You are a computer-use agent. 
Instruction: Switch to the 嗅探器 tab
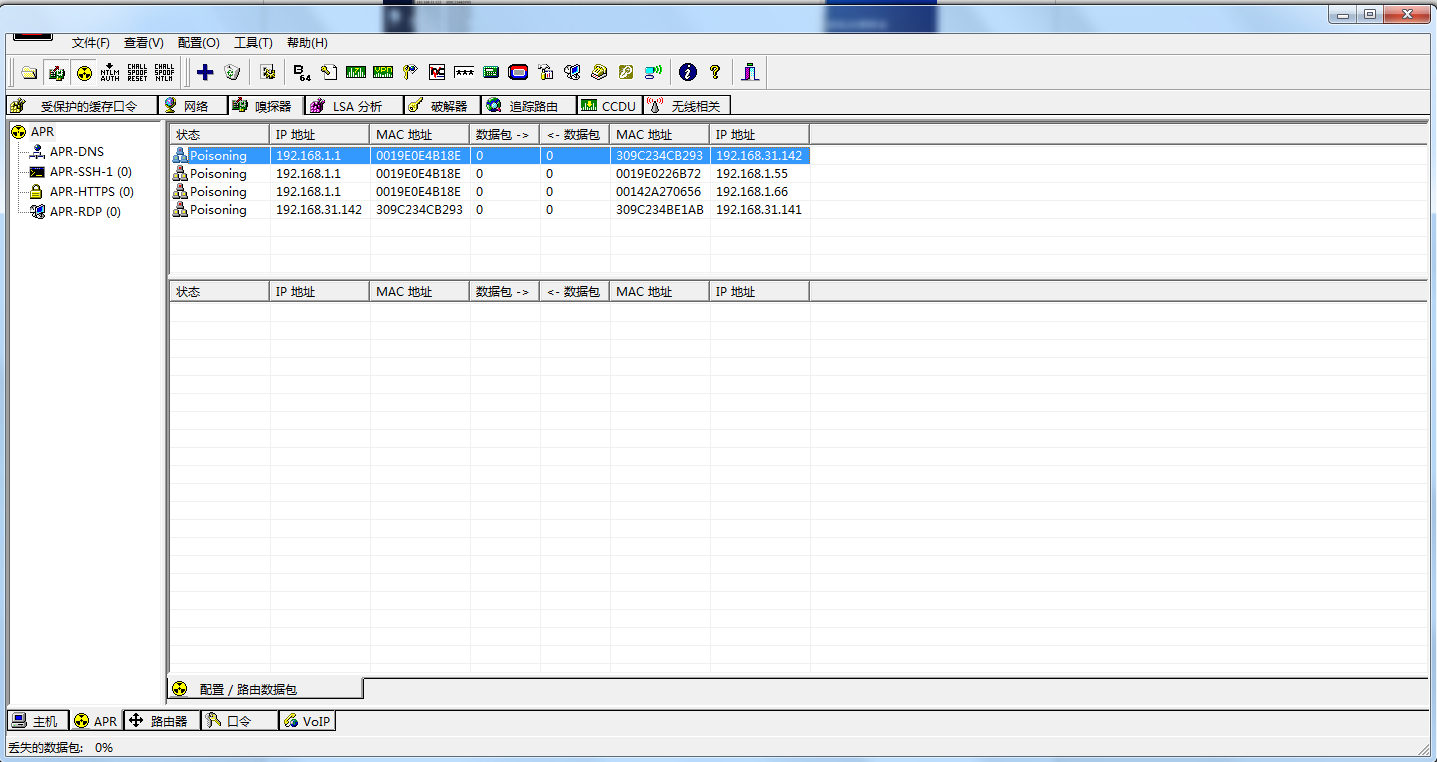pyautogui.click(x=266, y=106)
